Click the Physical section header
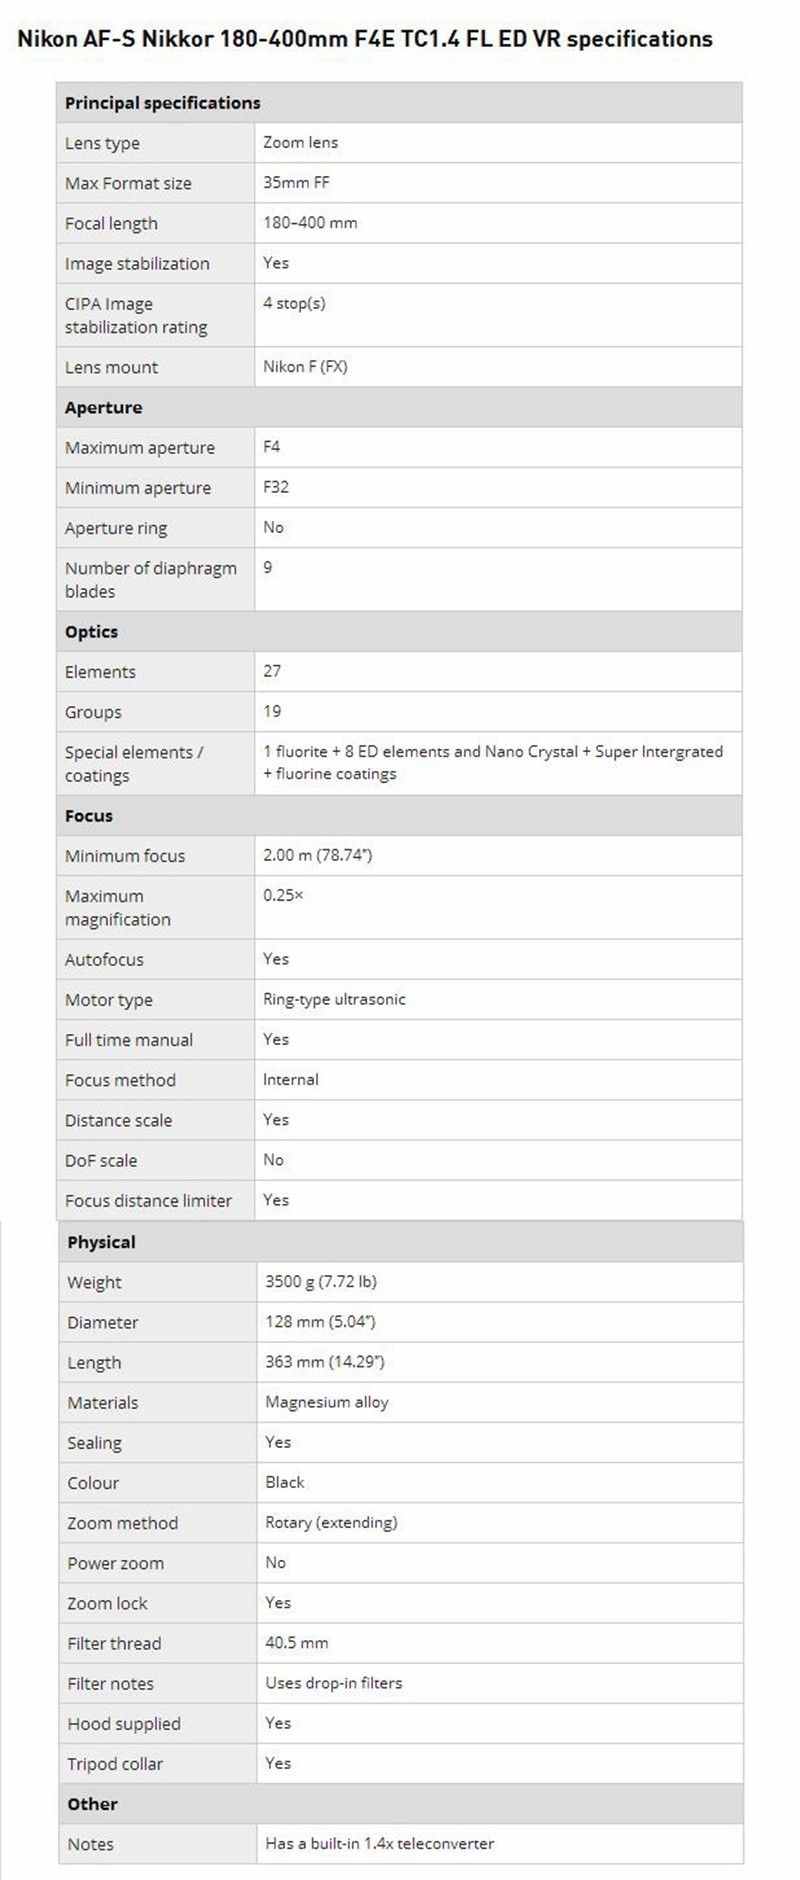 [101, 1241]
